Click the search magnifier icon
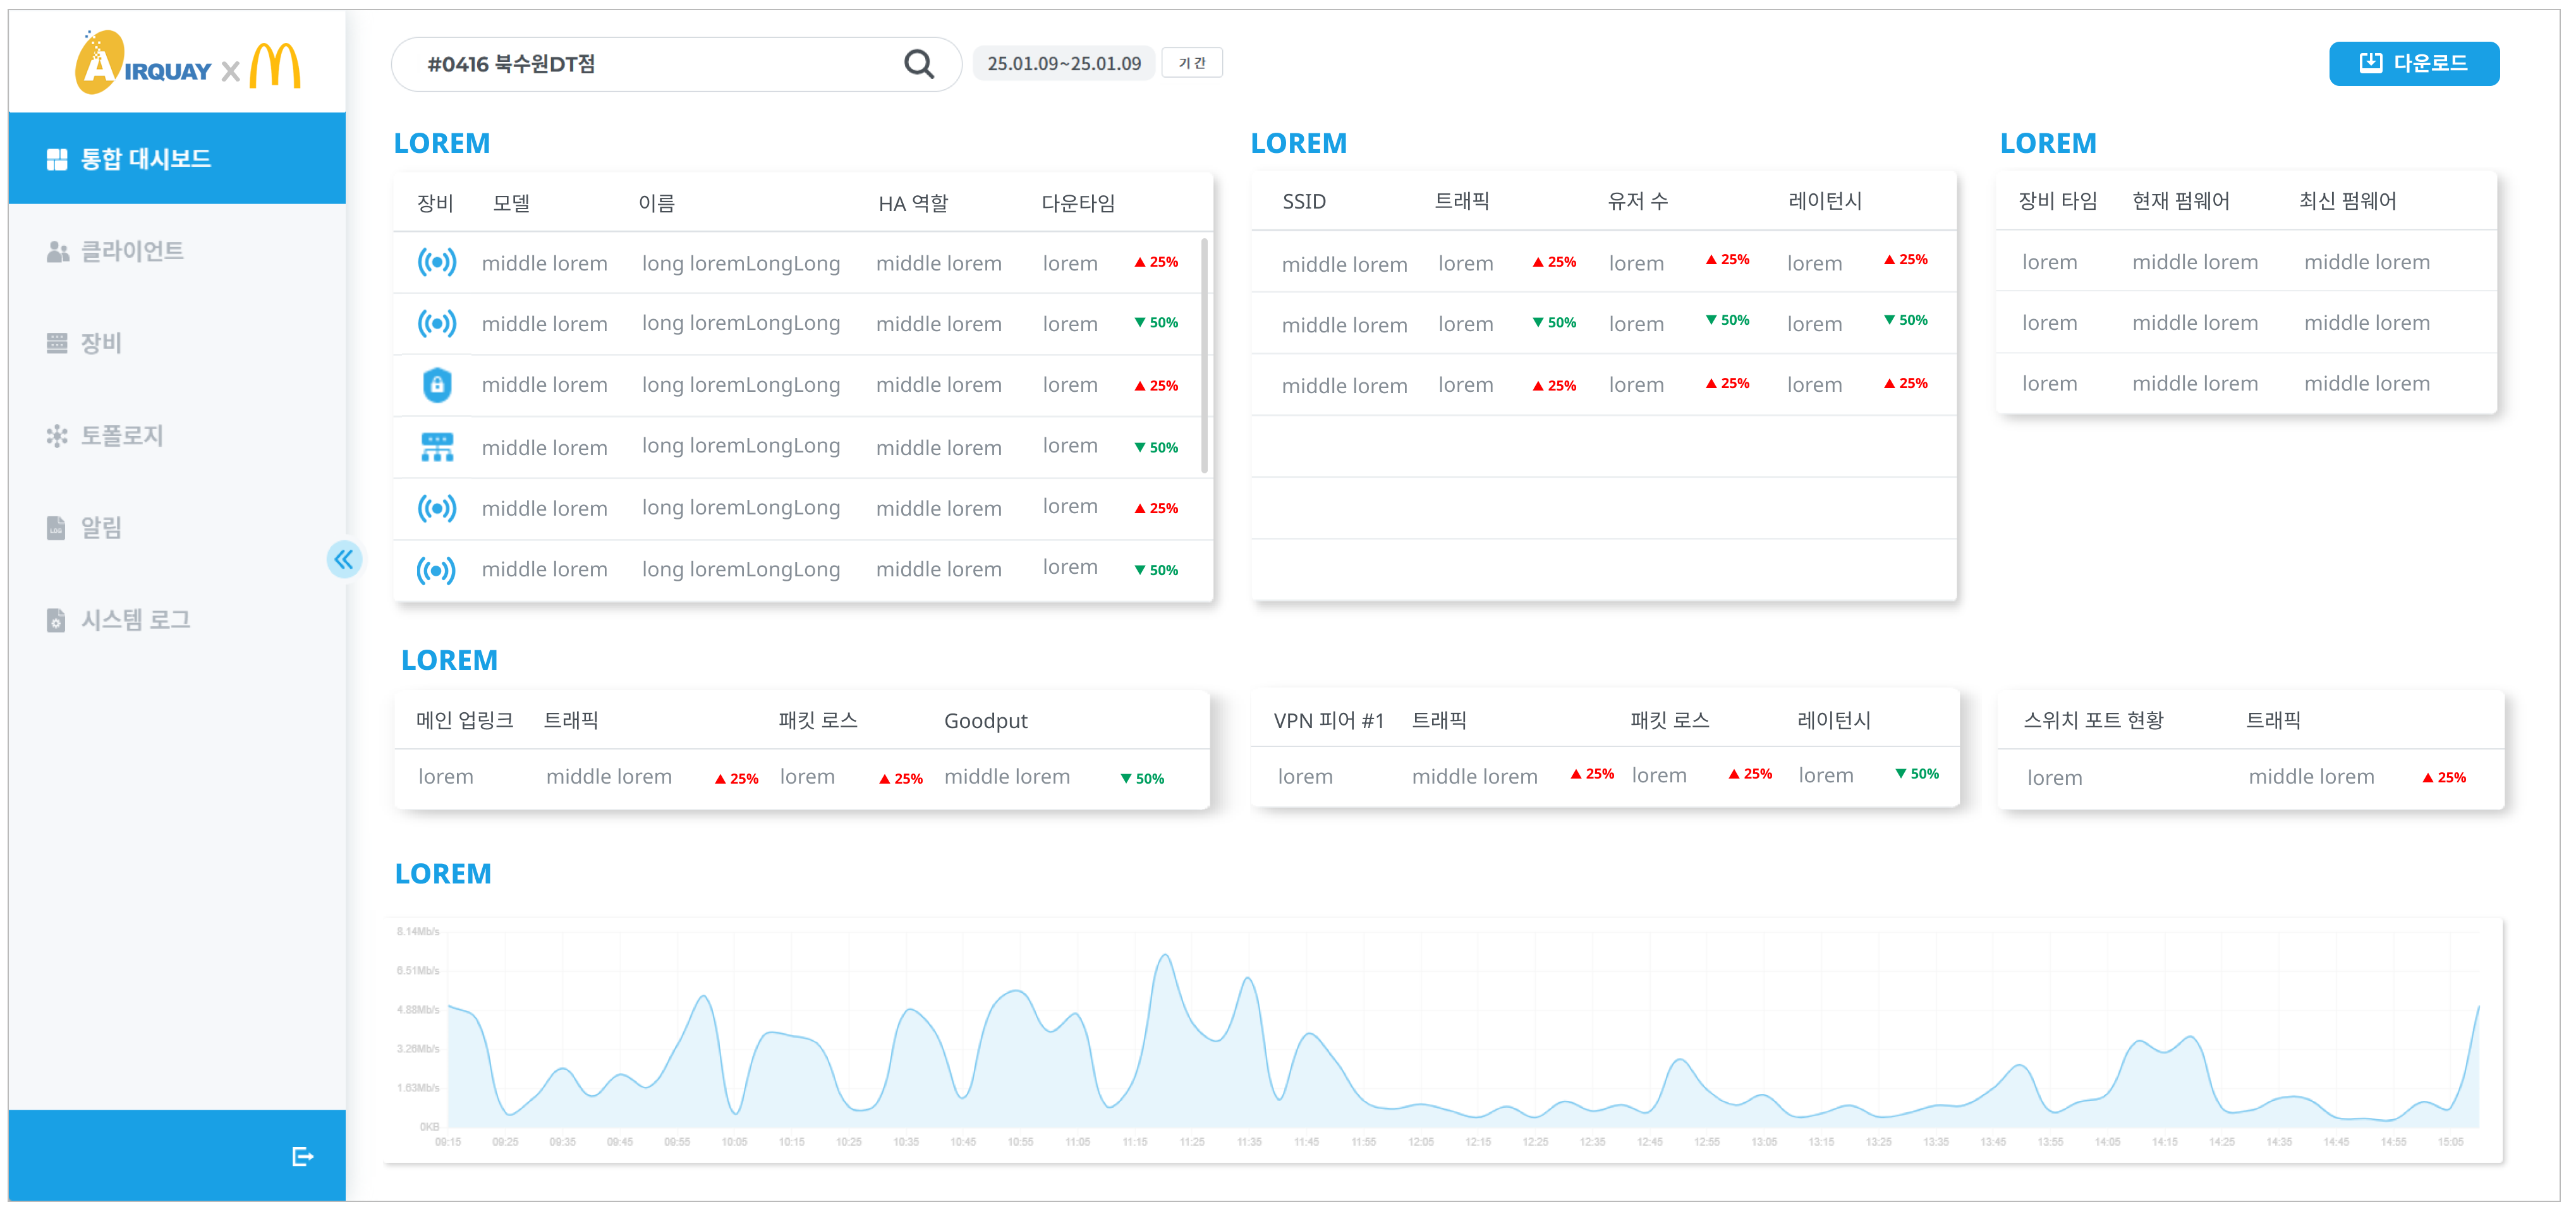 click(918, 64)
